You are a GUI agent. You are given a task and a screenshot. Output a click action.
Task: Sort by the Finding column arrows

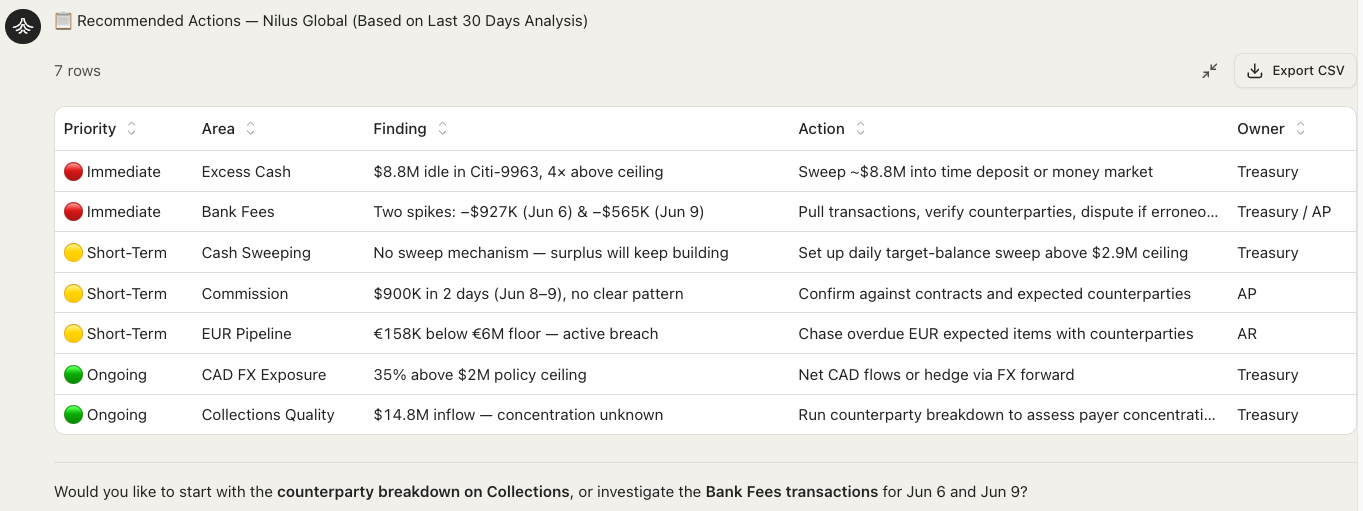point(442,129)
